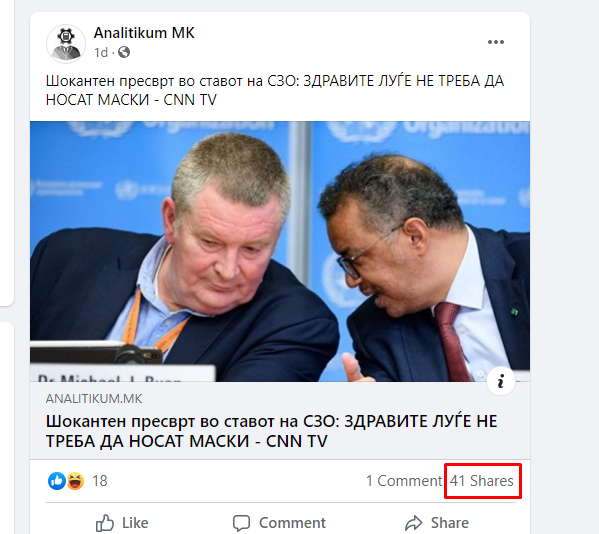Open the article preview photo
The width and height of the screenshot is (599, 534).
(280, 251)
